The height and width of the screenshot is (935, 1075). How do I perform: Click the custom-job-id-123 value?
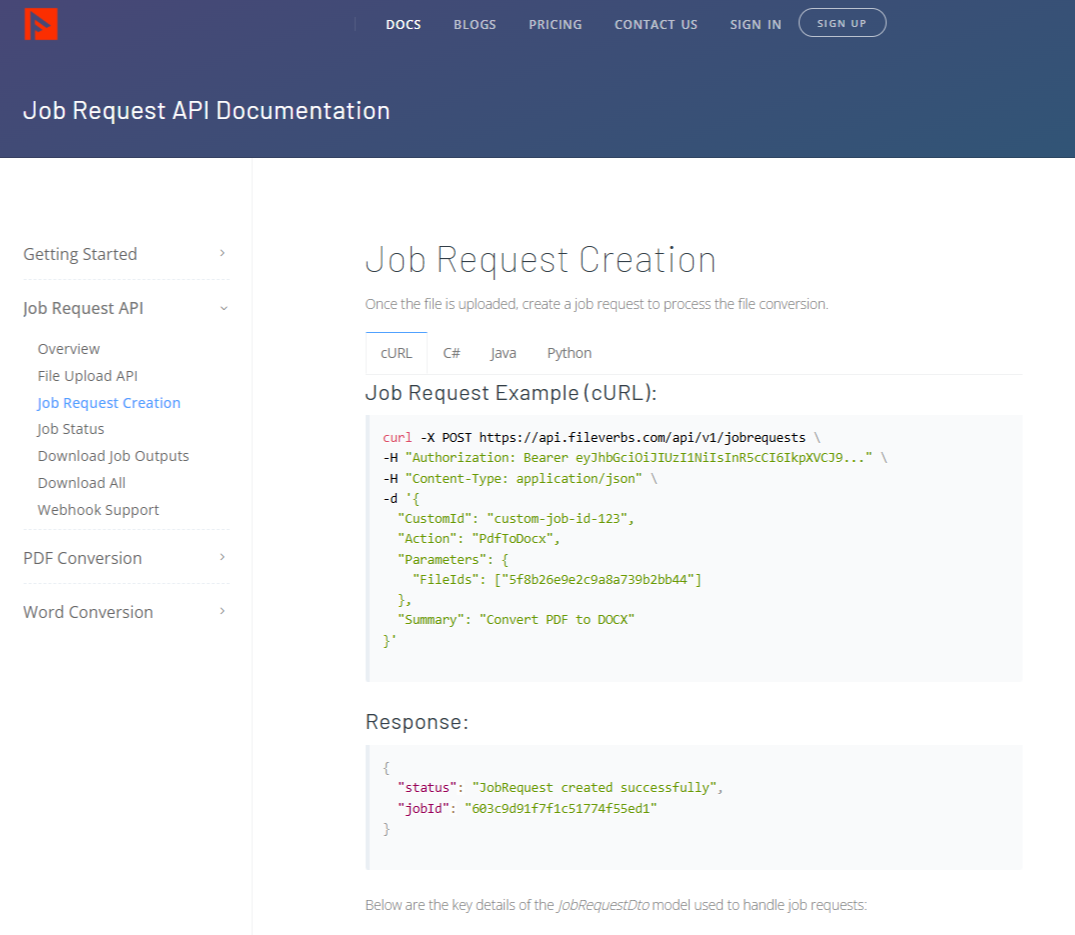tap(557, 518)
